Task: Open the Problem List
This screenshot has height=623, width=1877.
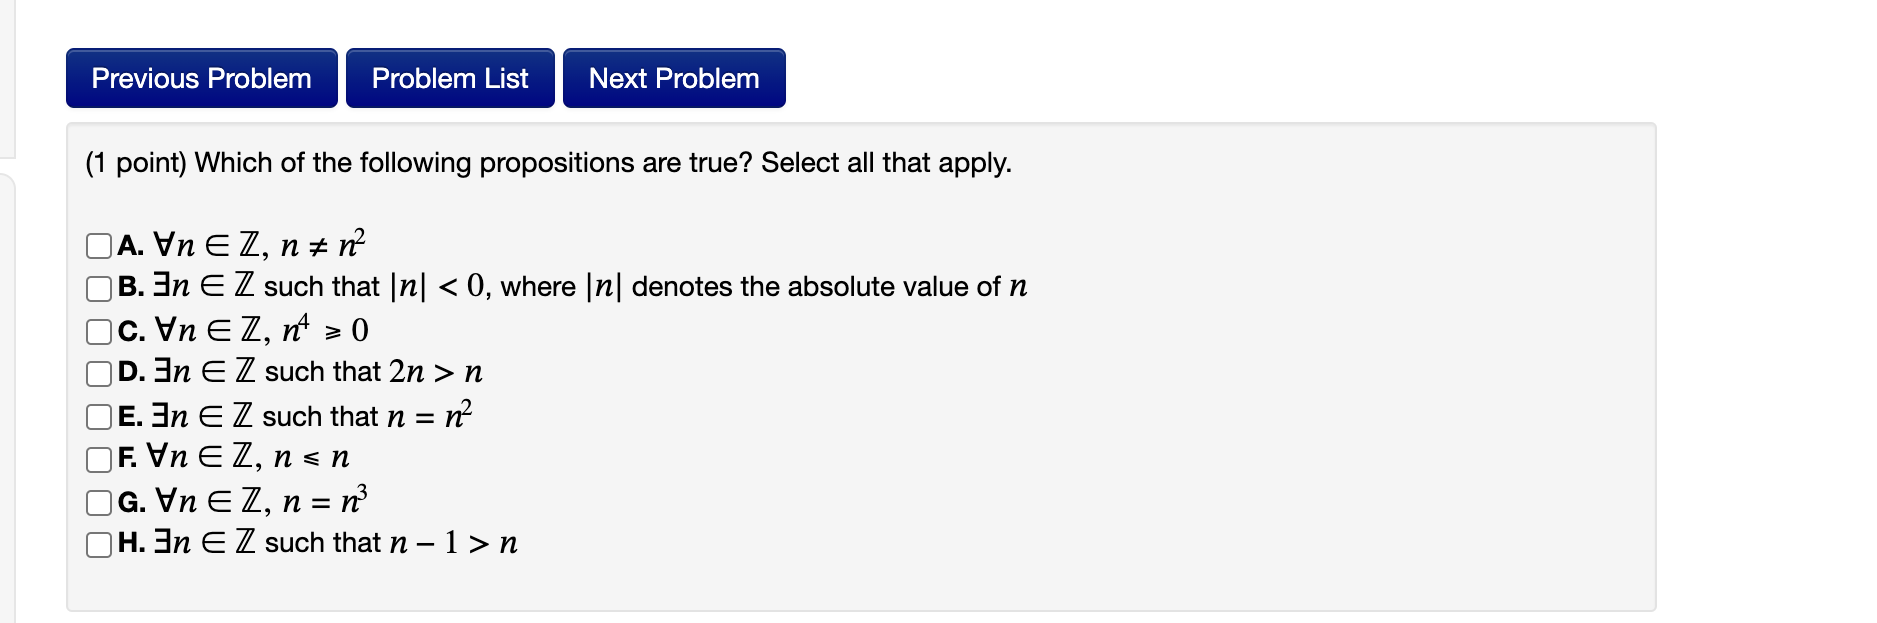Action: pyautogui.click(x=449, y=78)
